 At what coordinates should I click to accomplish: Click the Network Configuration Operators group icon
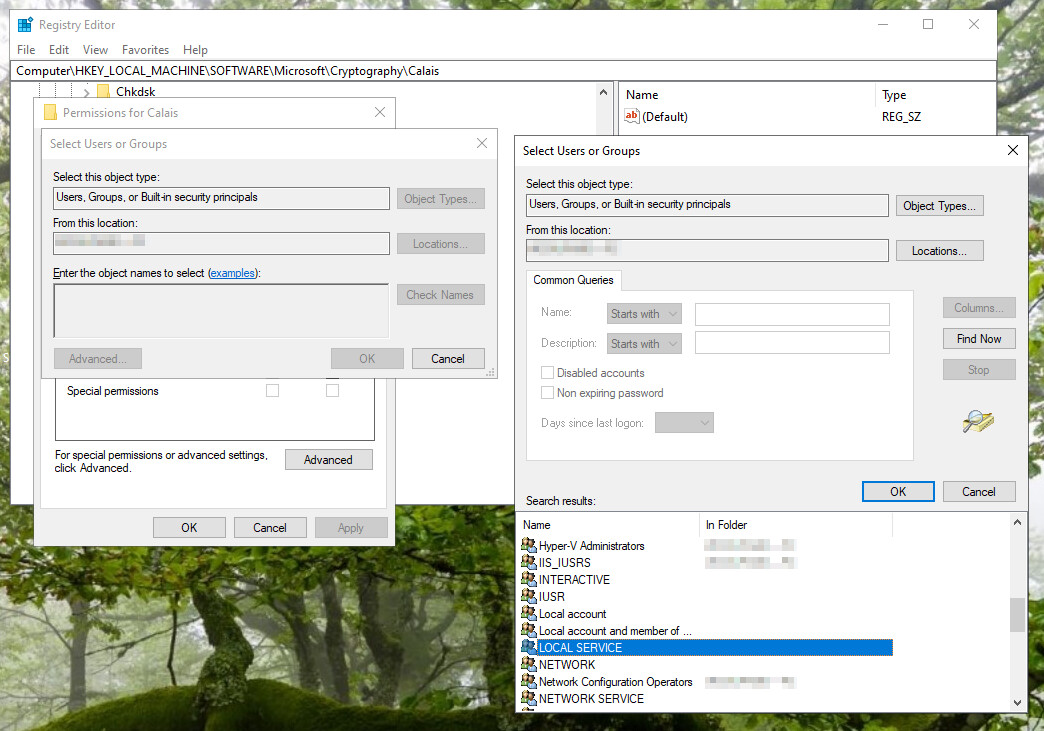coord(529,681)
